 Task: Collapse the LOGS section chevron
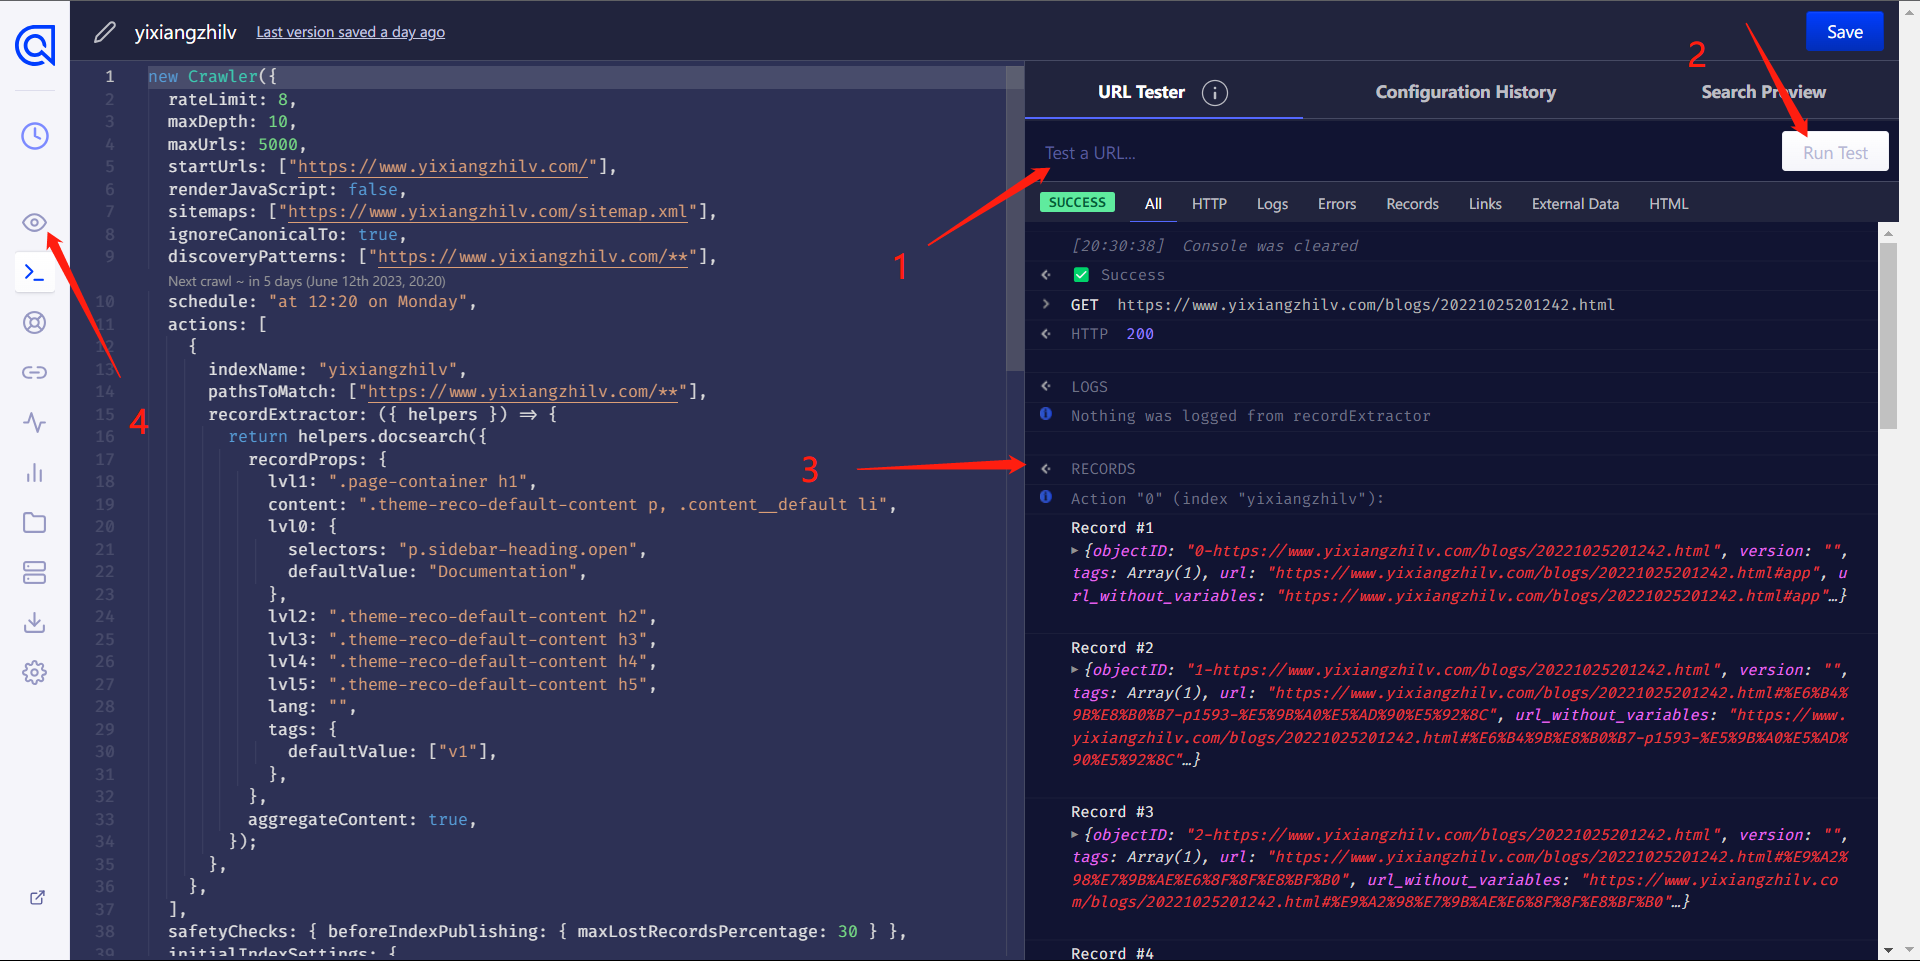(x=1046, y=386)
